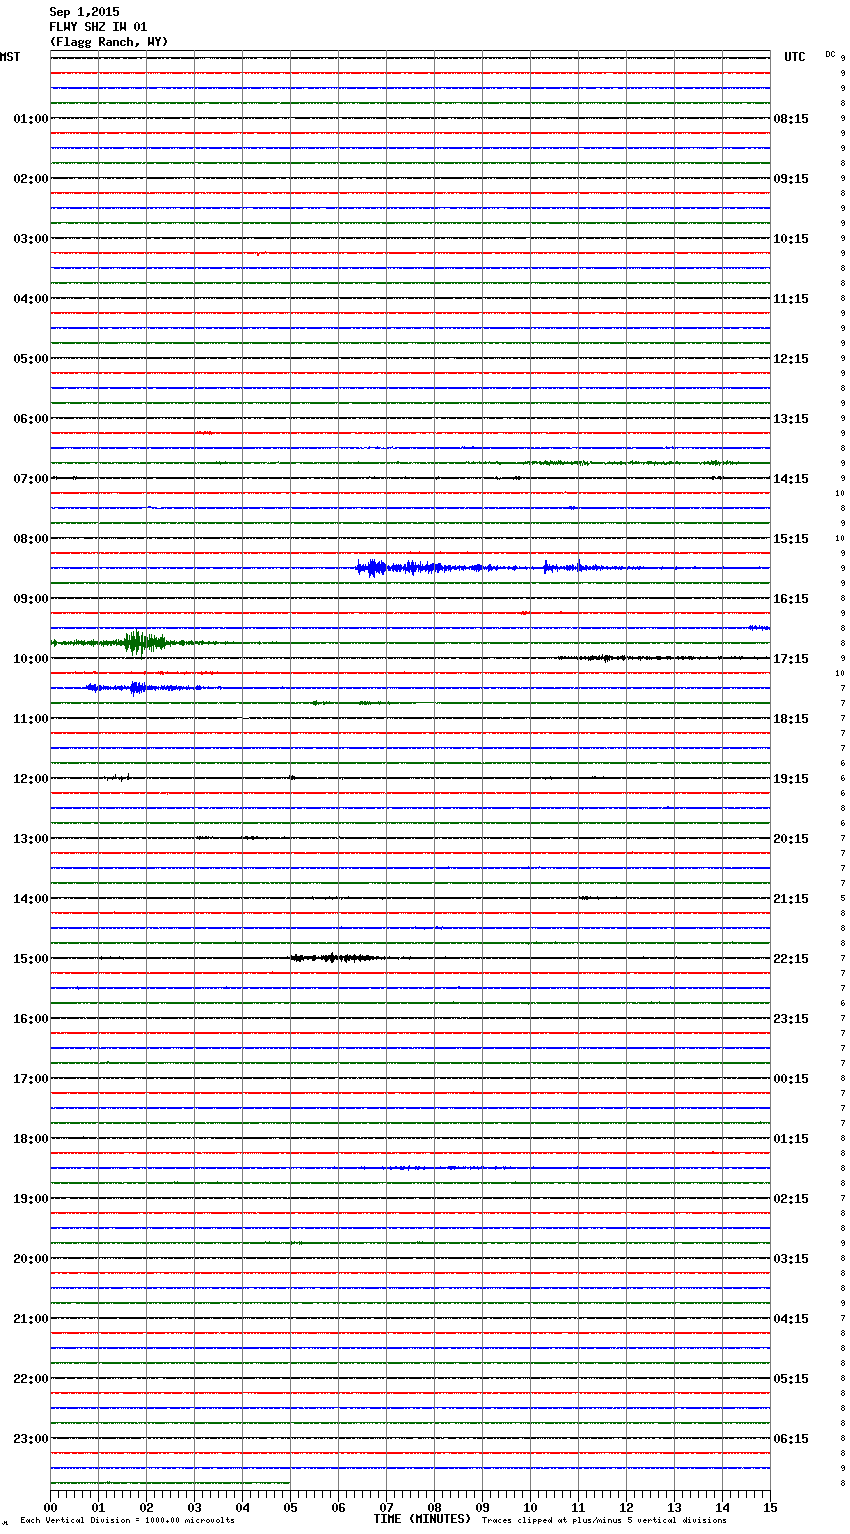Pick the 15:15 UTC time label

tap(791, 539)
